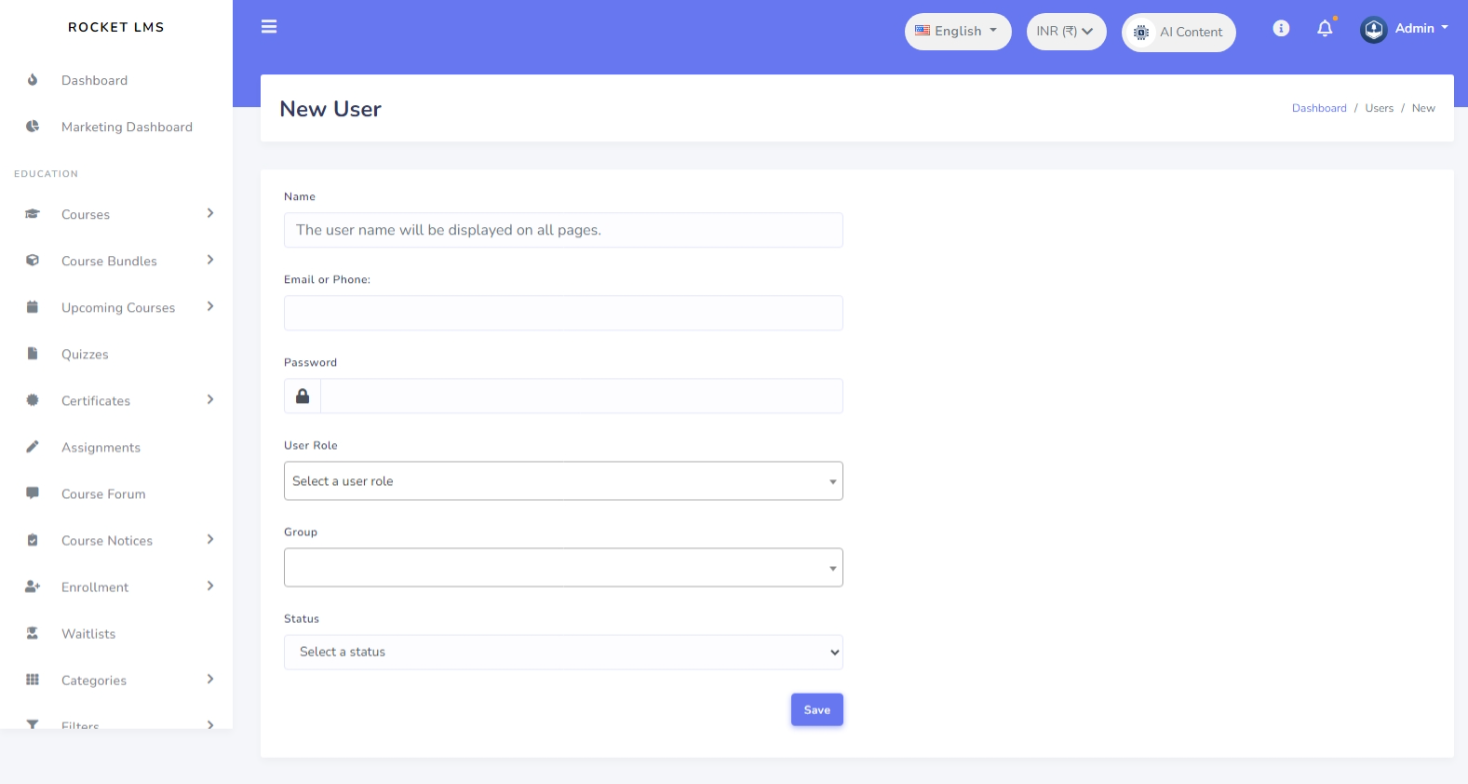Expand the Upcoming Courses submenu chevron
The height and width of the screenshot is (784, 1468).
pyautogui.click(x=210, y=306)
